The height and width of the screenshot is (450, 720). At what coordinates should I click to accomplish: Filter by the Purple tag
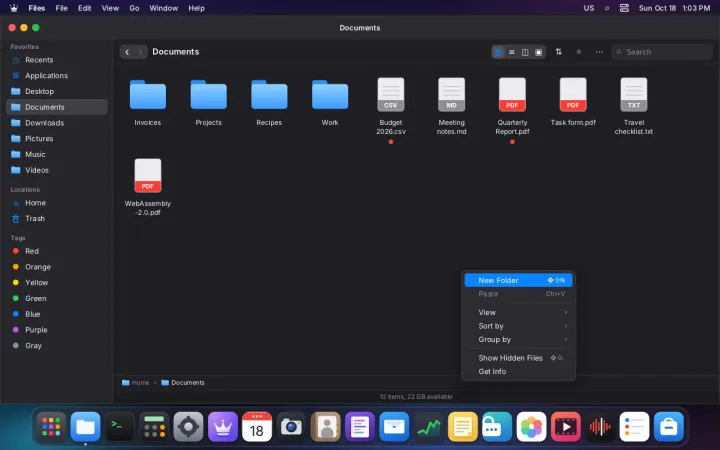coord(57,330)
